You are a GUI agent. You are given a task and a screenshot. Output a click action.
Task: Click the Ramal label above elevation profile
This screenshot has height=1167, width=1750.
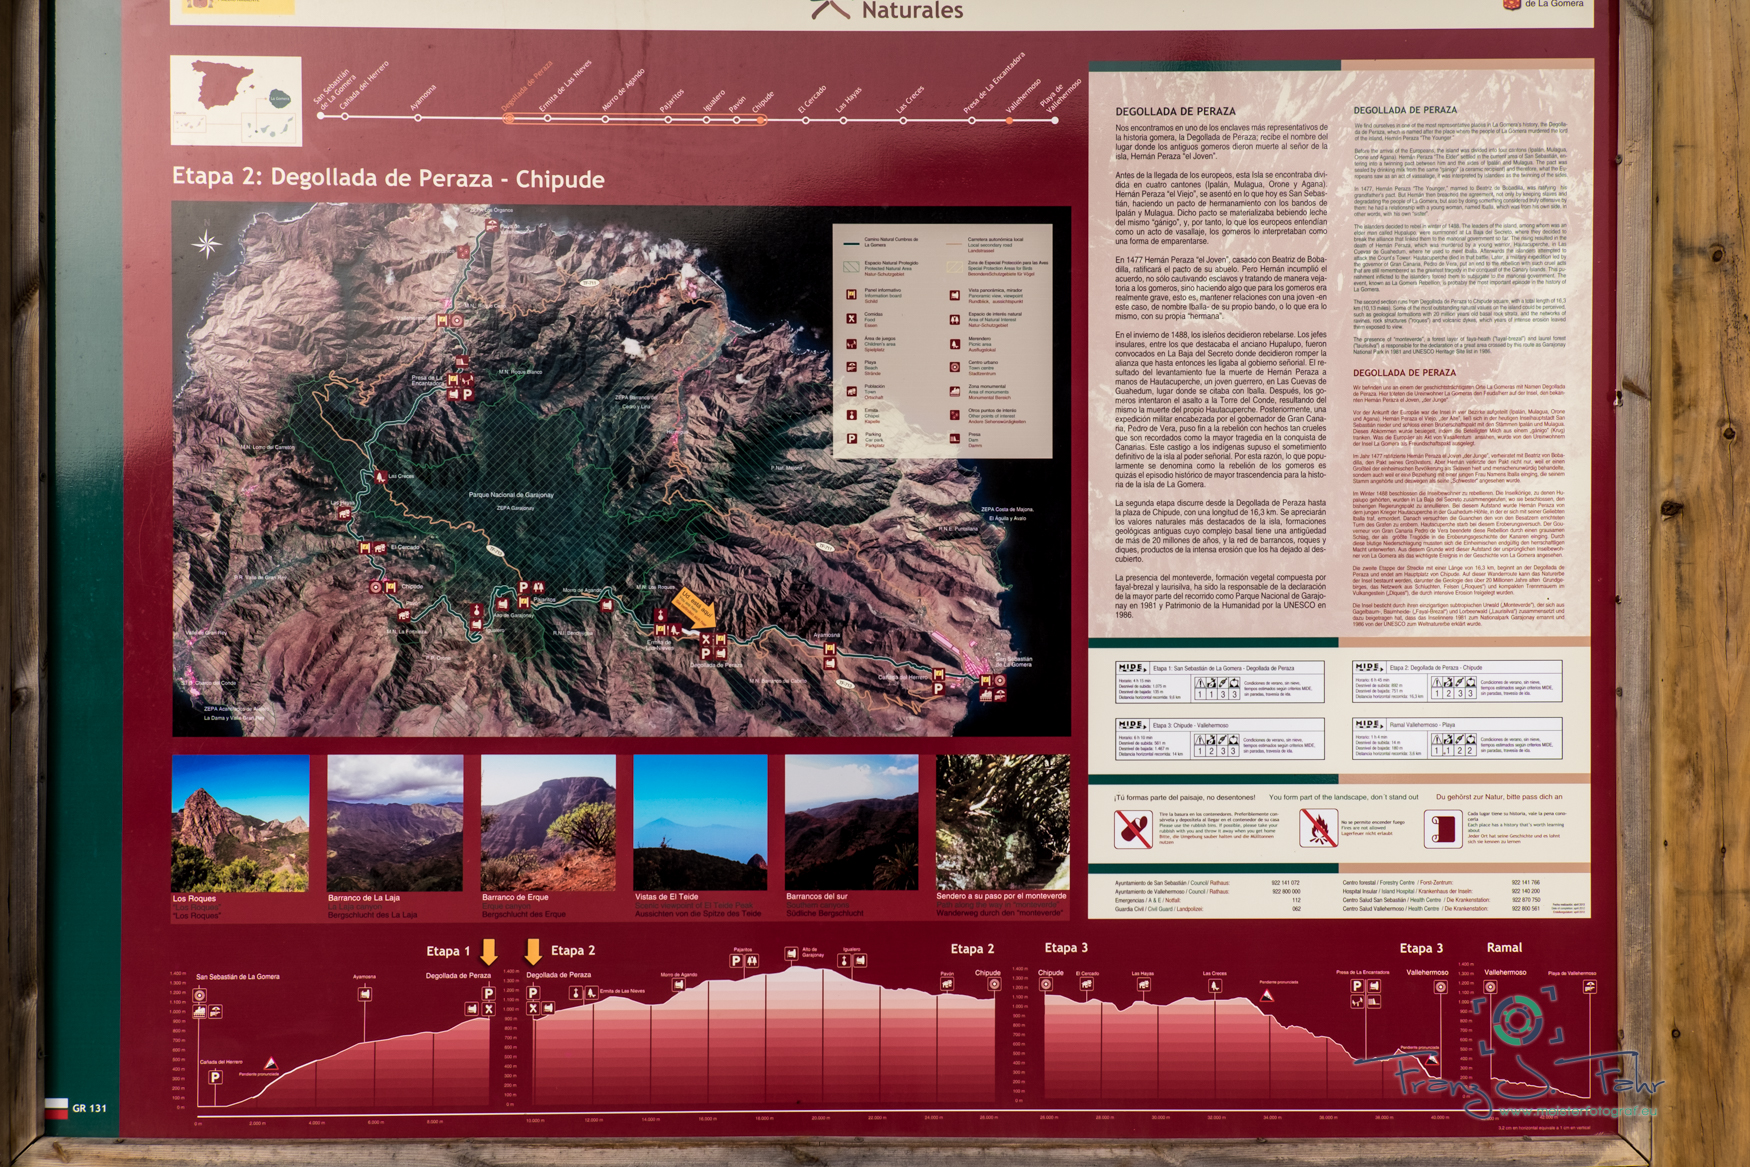point(1503,947)
